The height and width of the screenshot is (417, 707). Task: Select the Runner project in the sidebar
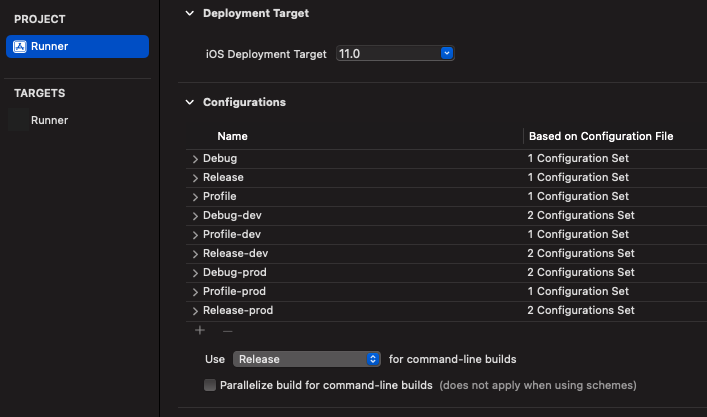(77, 46)
